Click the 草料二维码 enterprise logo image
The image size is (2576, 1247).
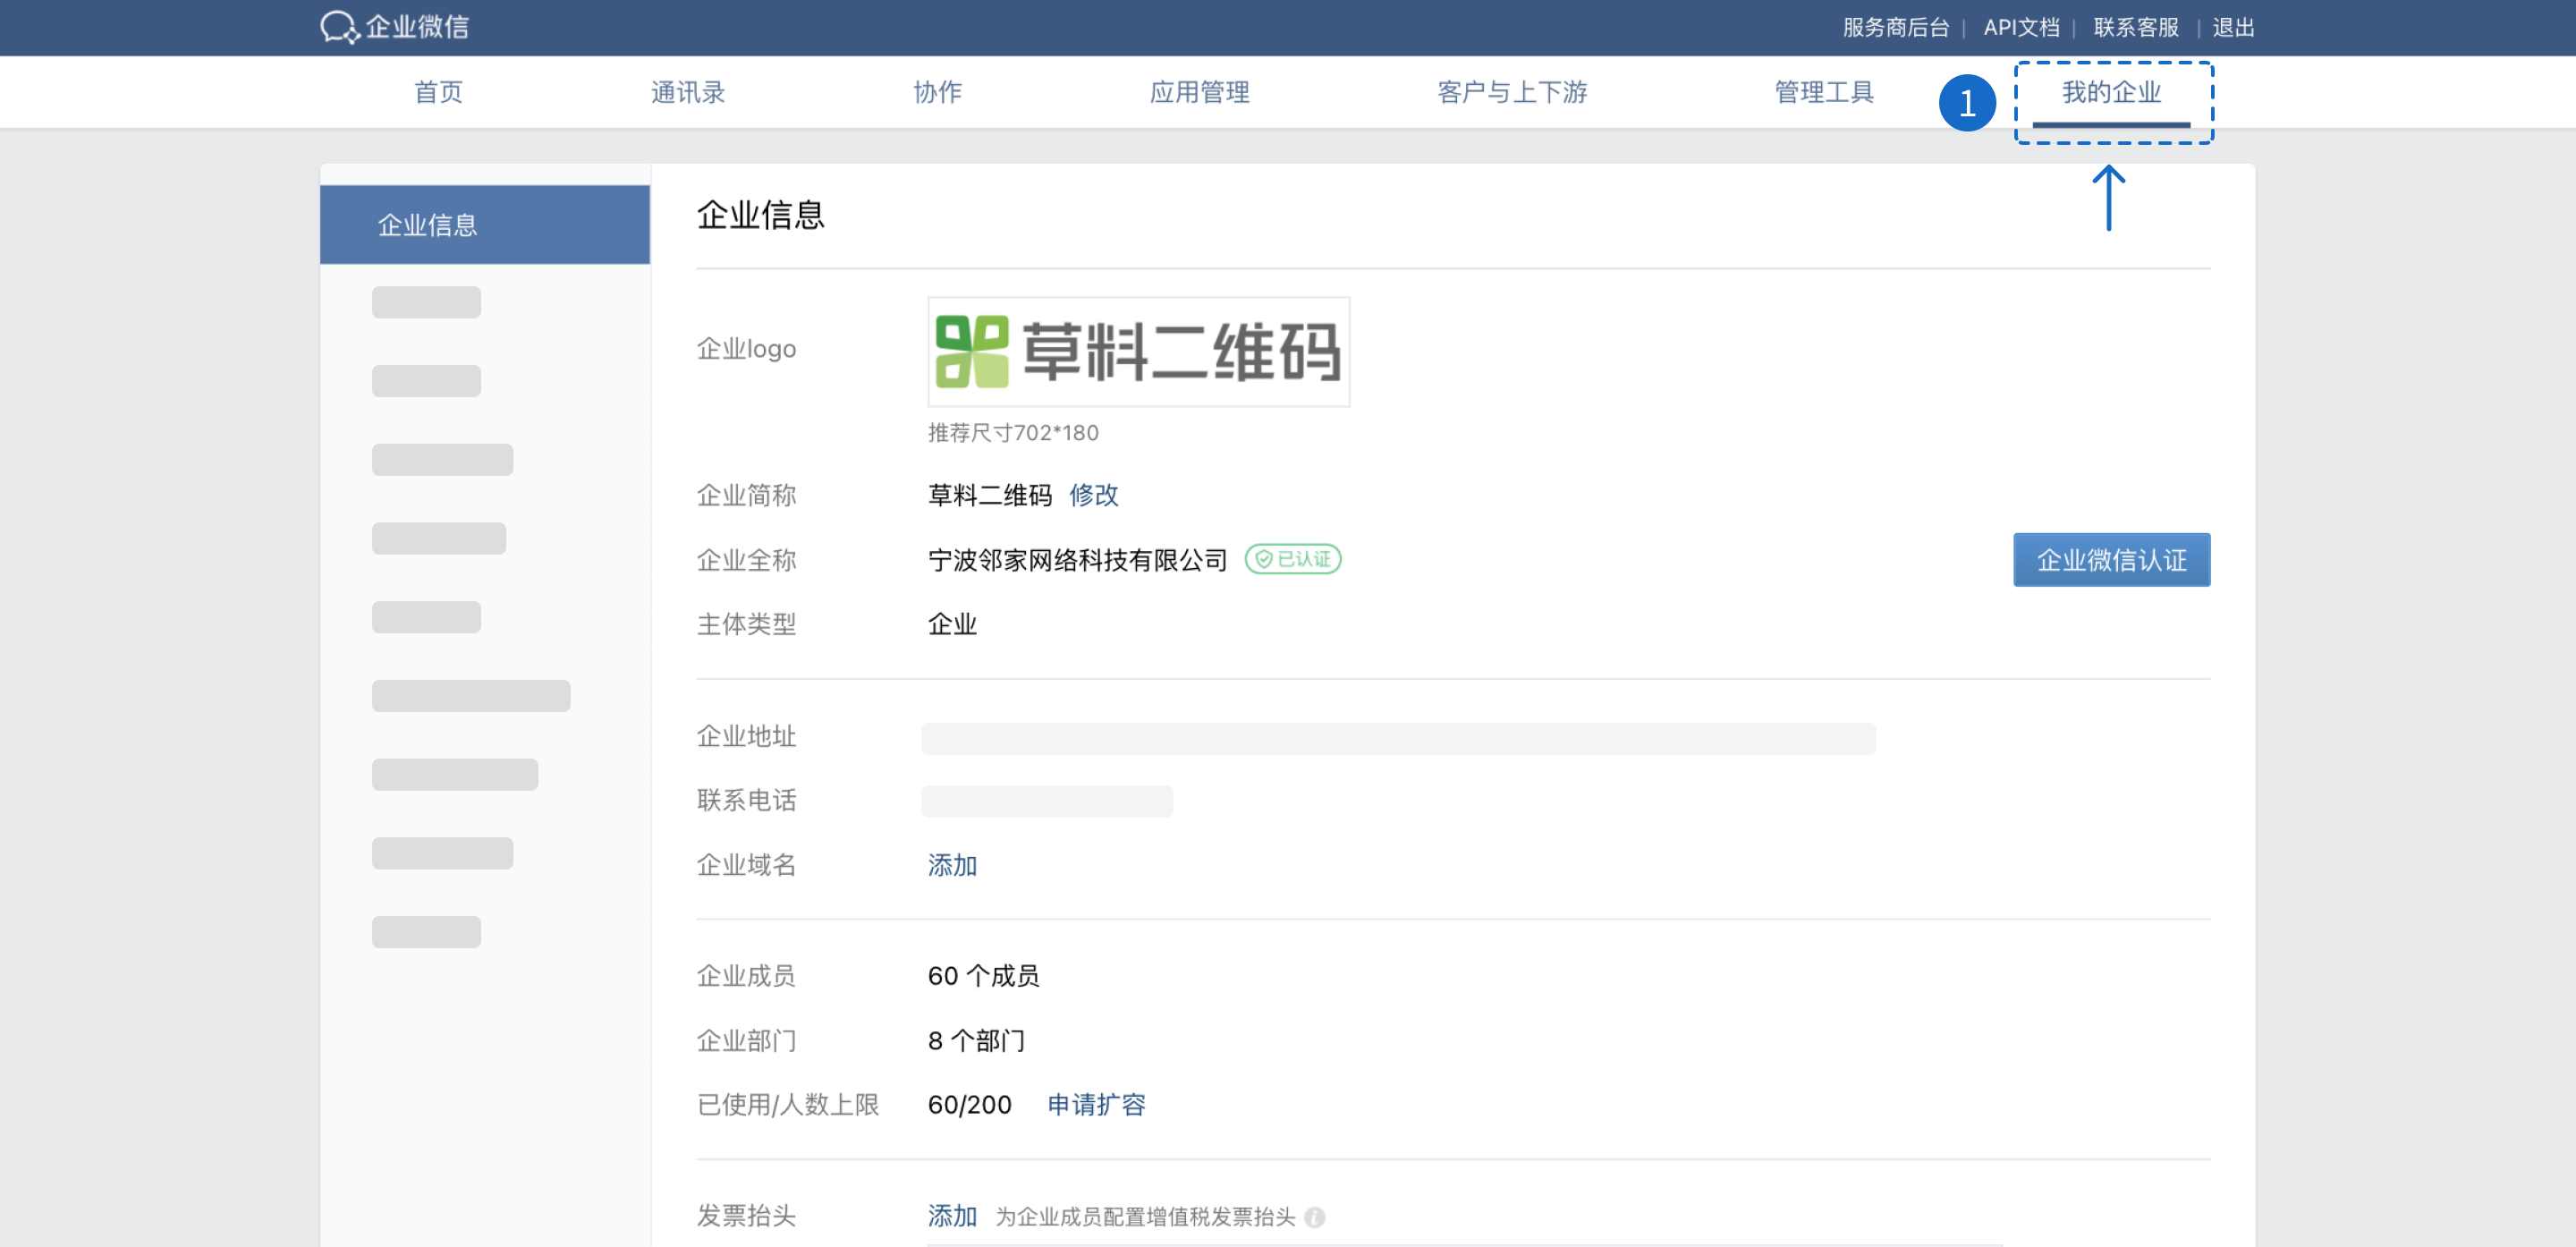point(1139,351)
